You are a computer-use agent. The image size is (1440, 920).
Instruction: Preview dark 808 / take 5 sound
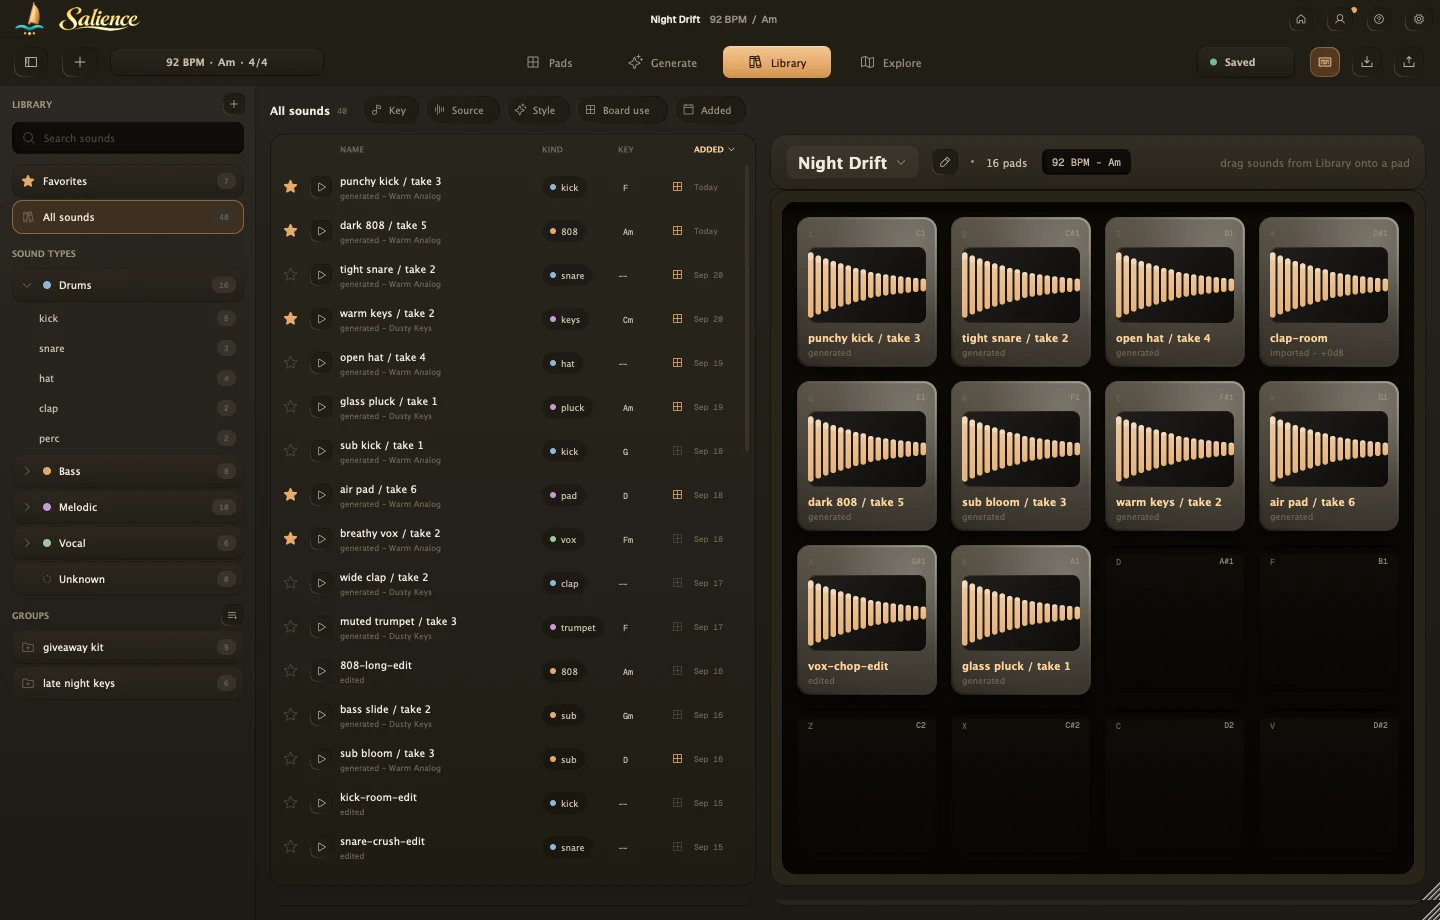point(321,231)
